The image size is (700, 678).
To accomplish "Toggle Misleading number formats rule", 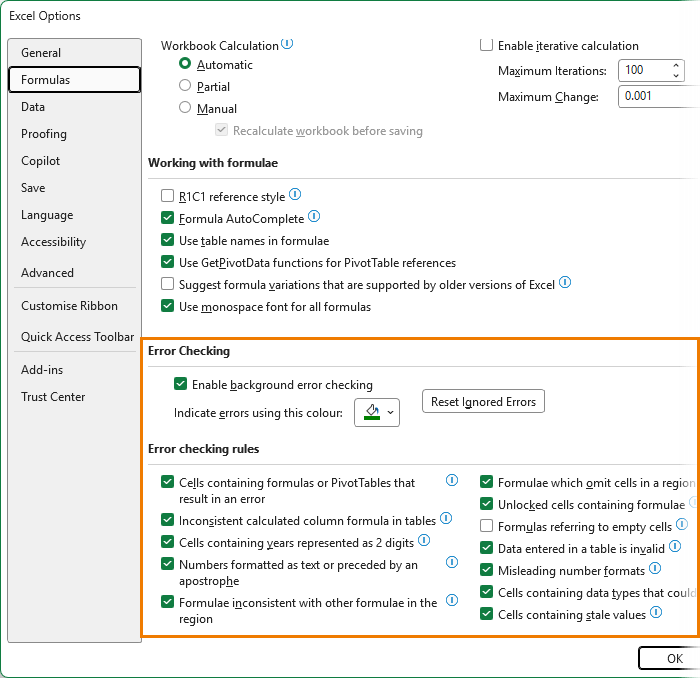I will click(x=486, y=570).
